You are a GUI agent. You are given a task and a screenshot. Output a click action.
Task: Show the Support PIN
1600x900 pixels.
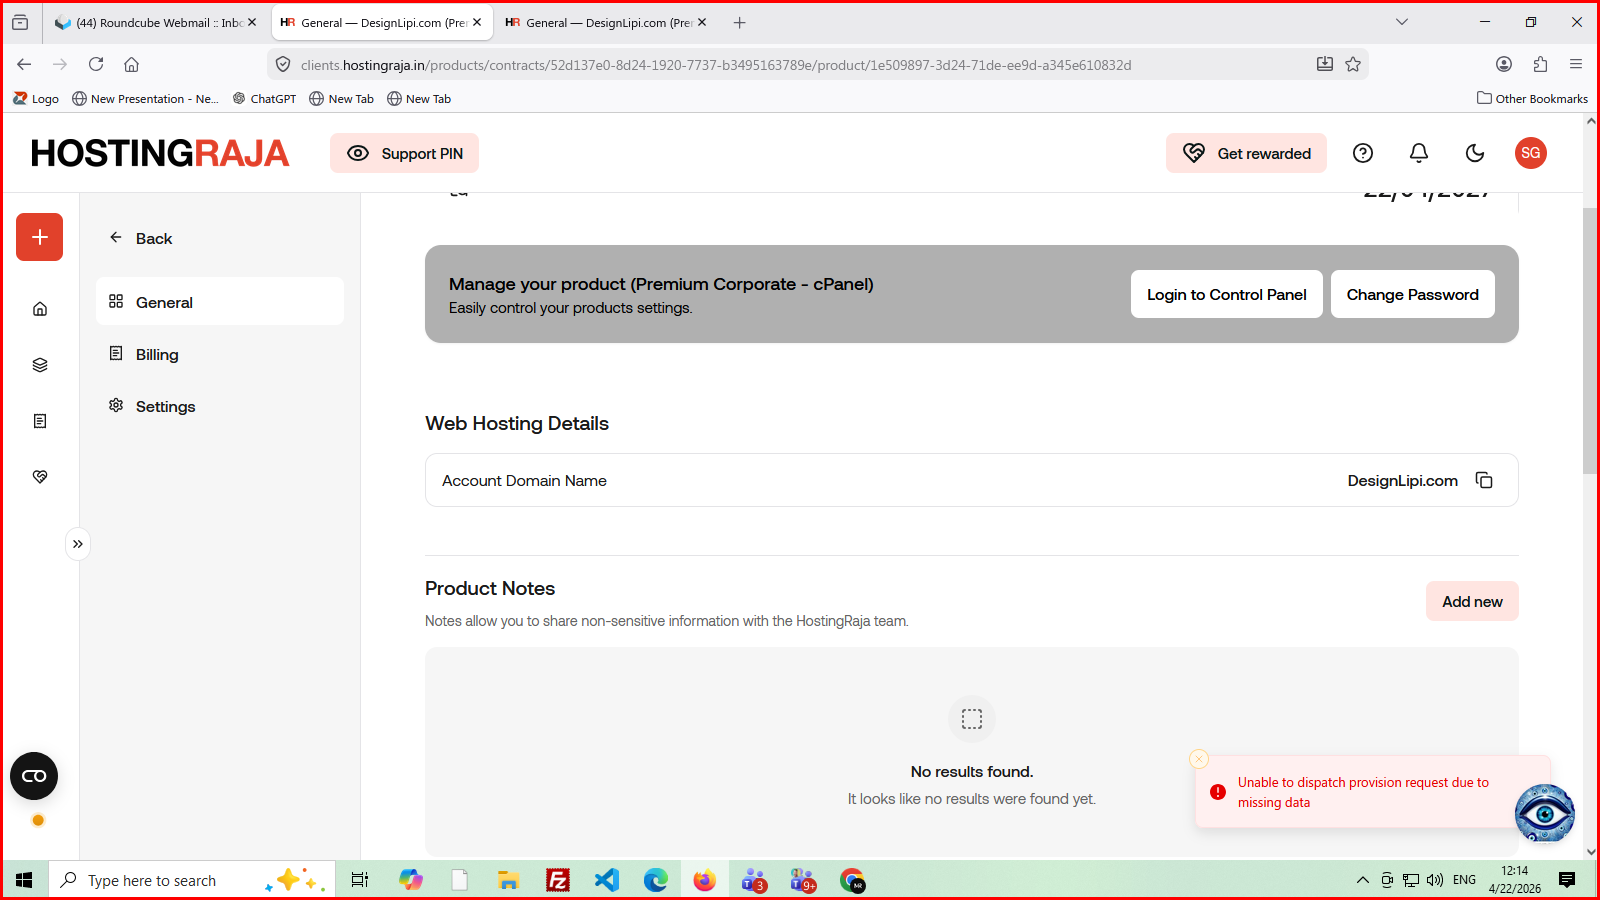click(x=405, y=153)
